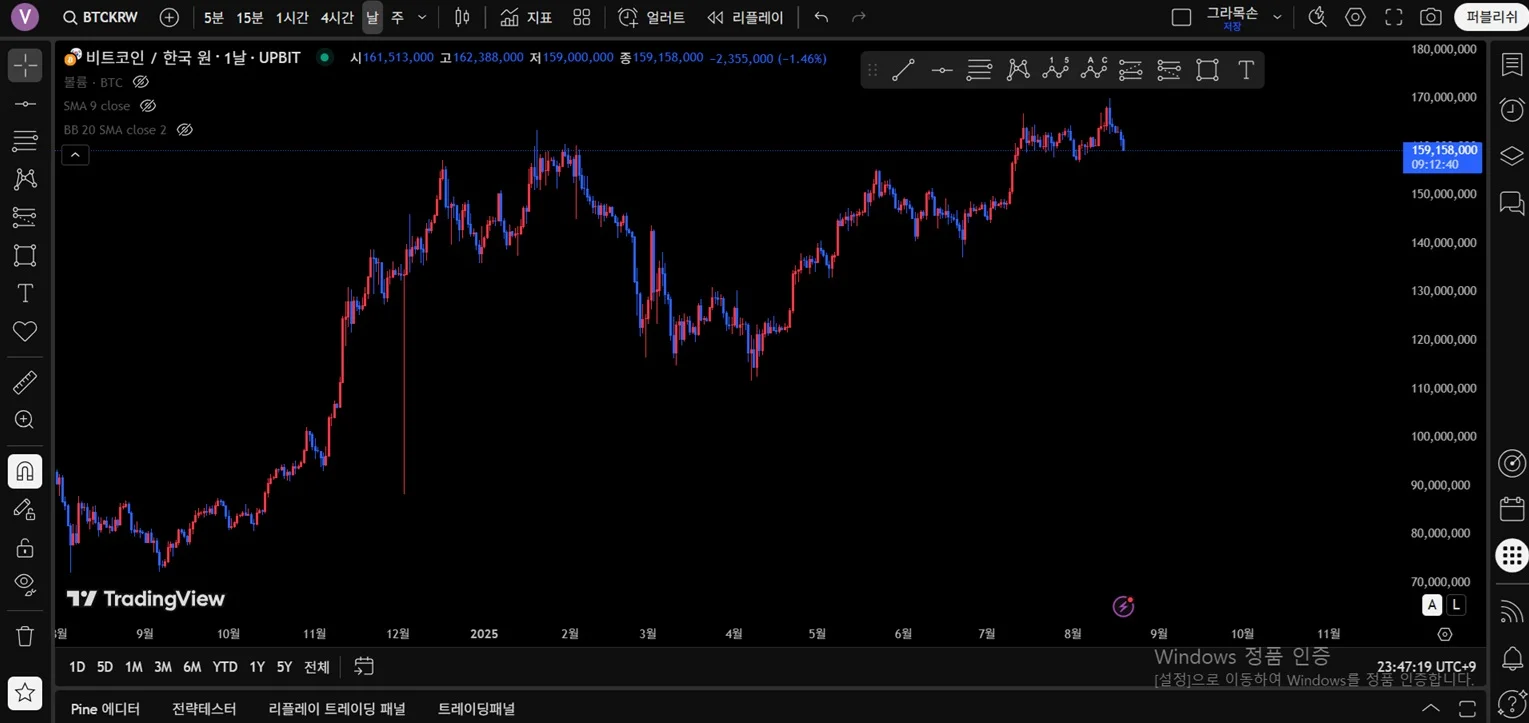Image resolution: width=1529 pixels, height=723 pixels.
Task: Switch to the 전략테스터 tab
Action: point(204,709)
